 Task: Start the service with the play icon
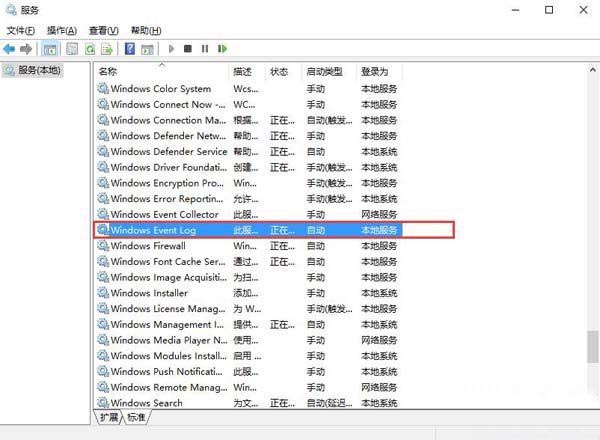click(x=172, y=48)
